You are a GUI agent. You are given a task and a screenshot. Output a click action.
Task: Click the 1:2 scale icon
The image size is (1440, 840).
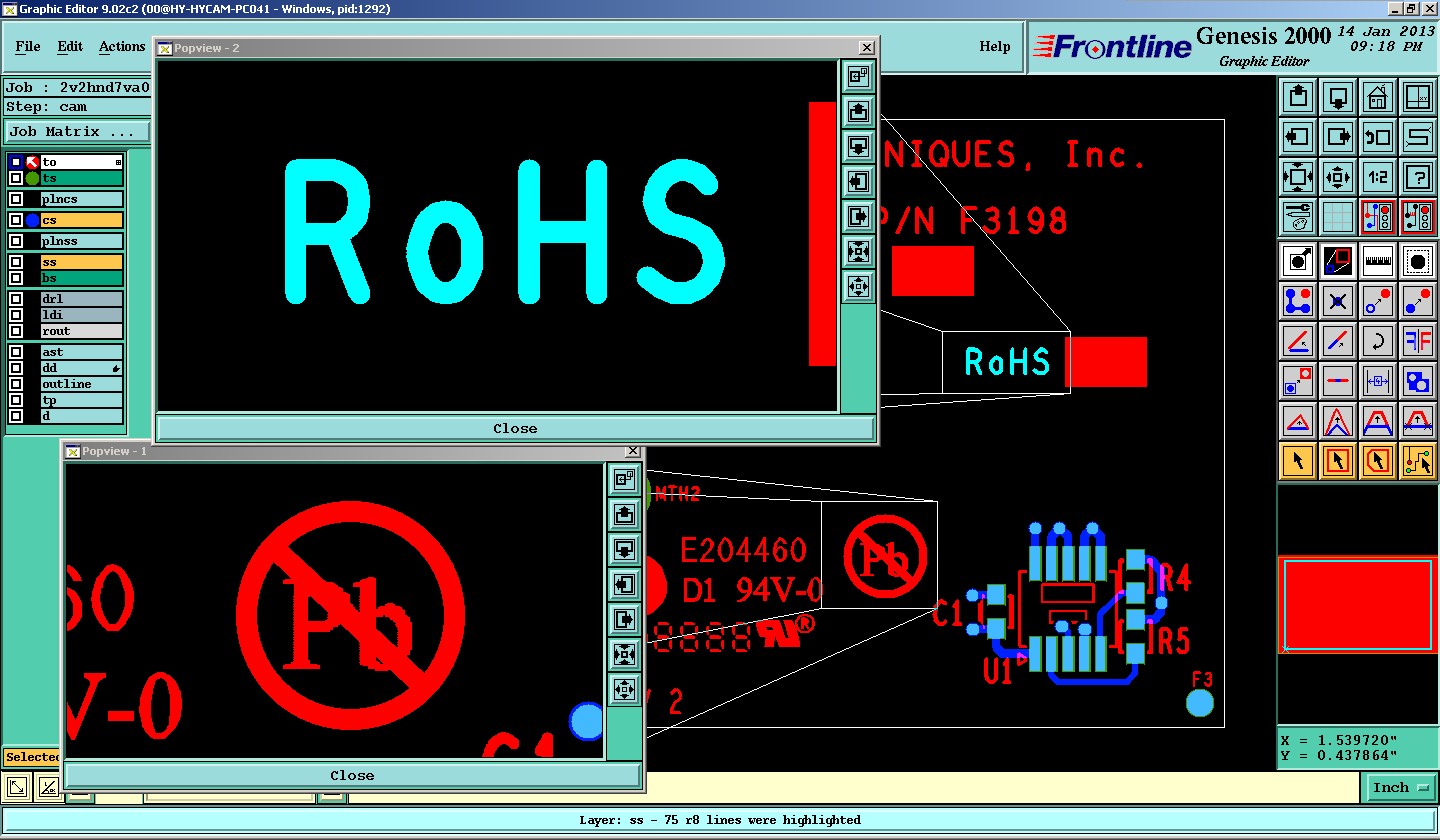pos(1378,177)
